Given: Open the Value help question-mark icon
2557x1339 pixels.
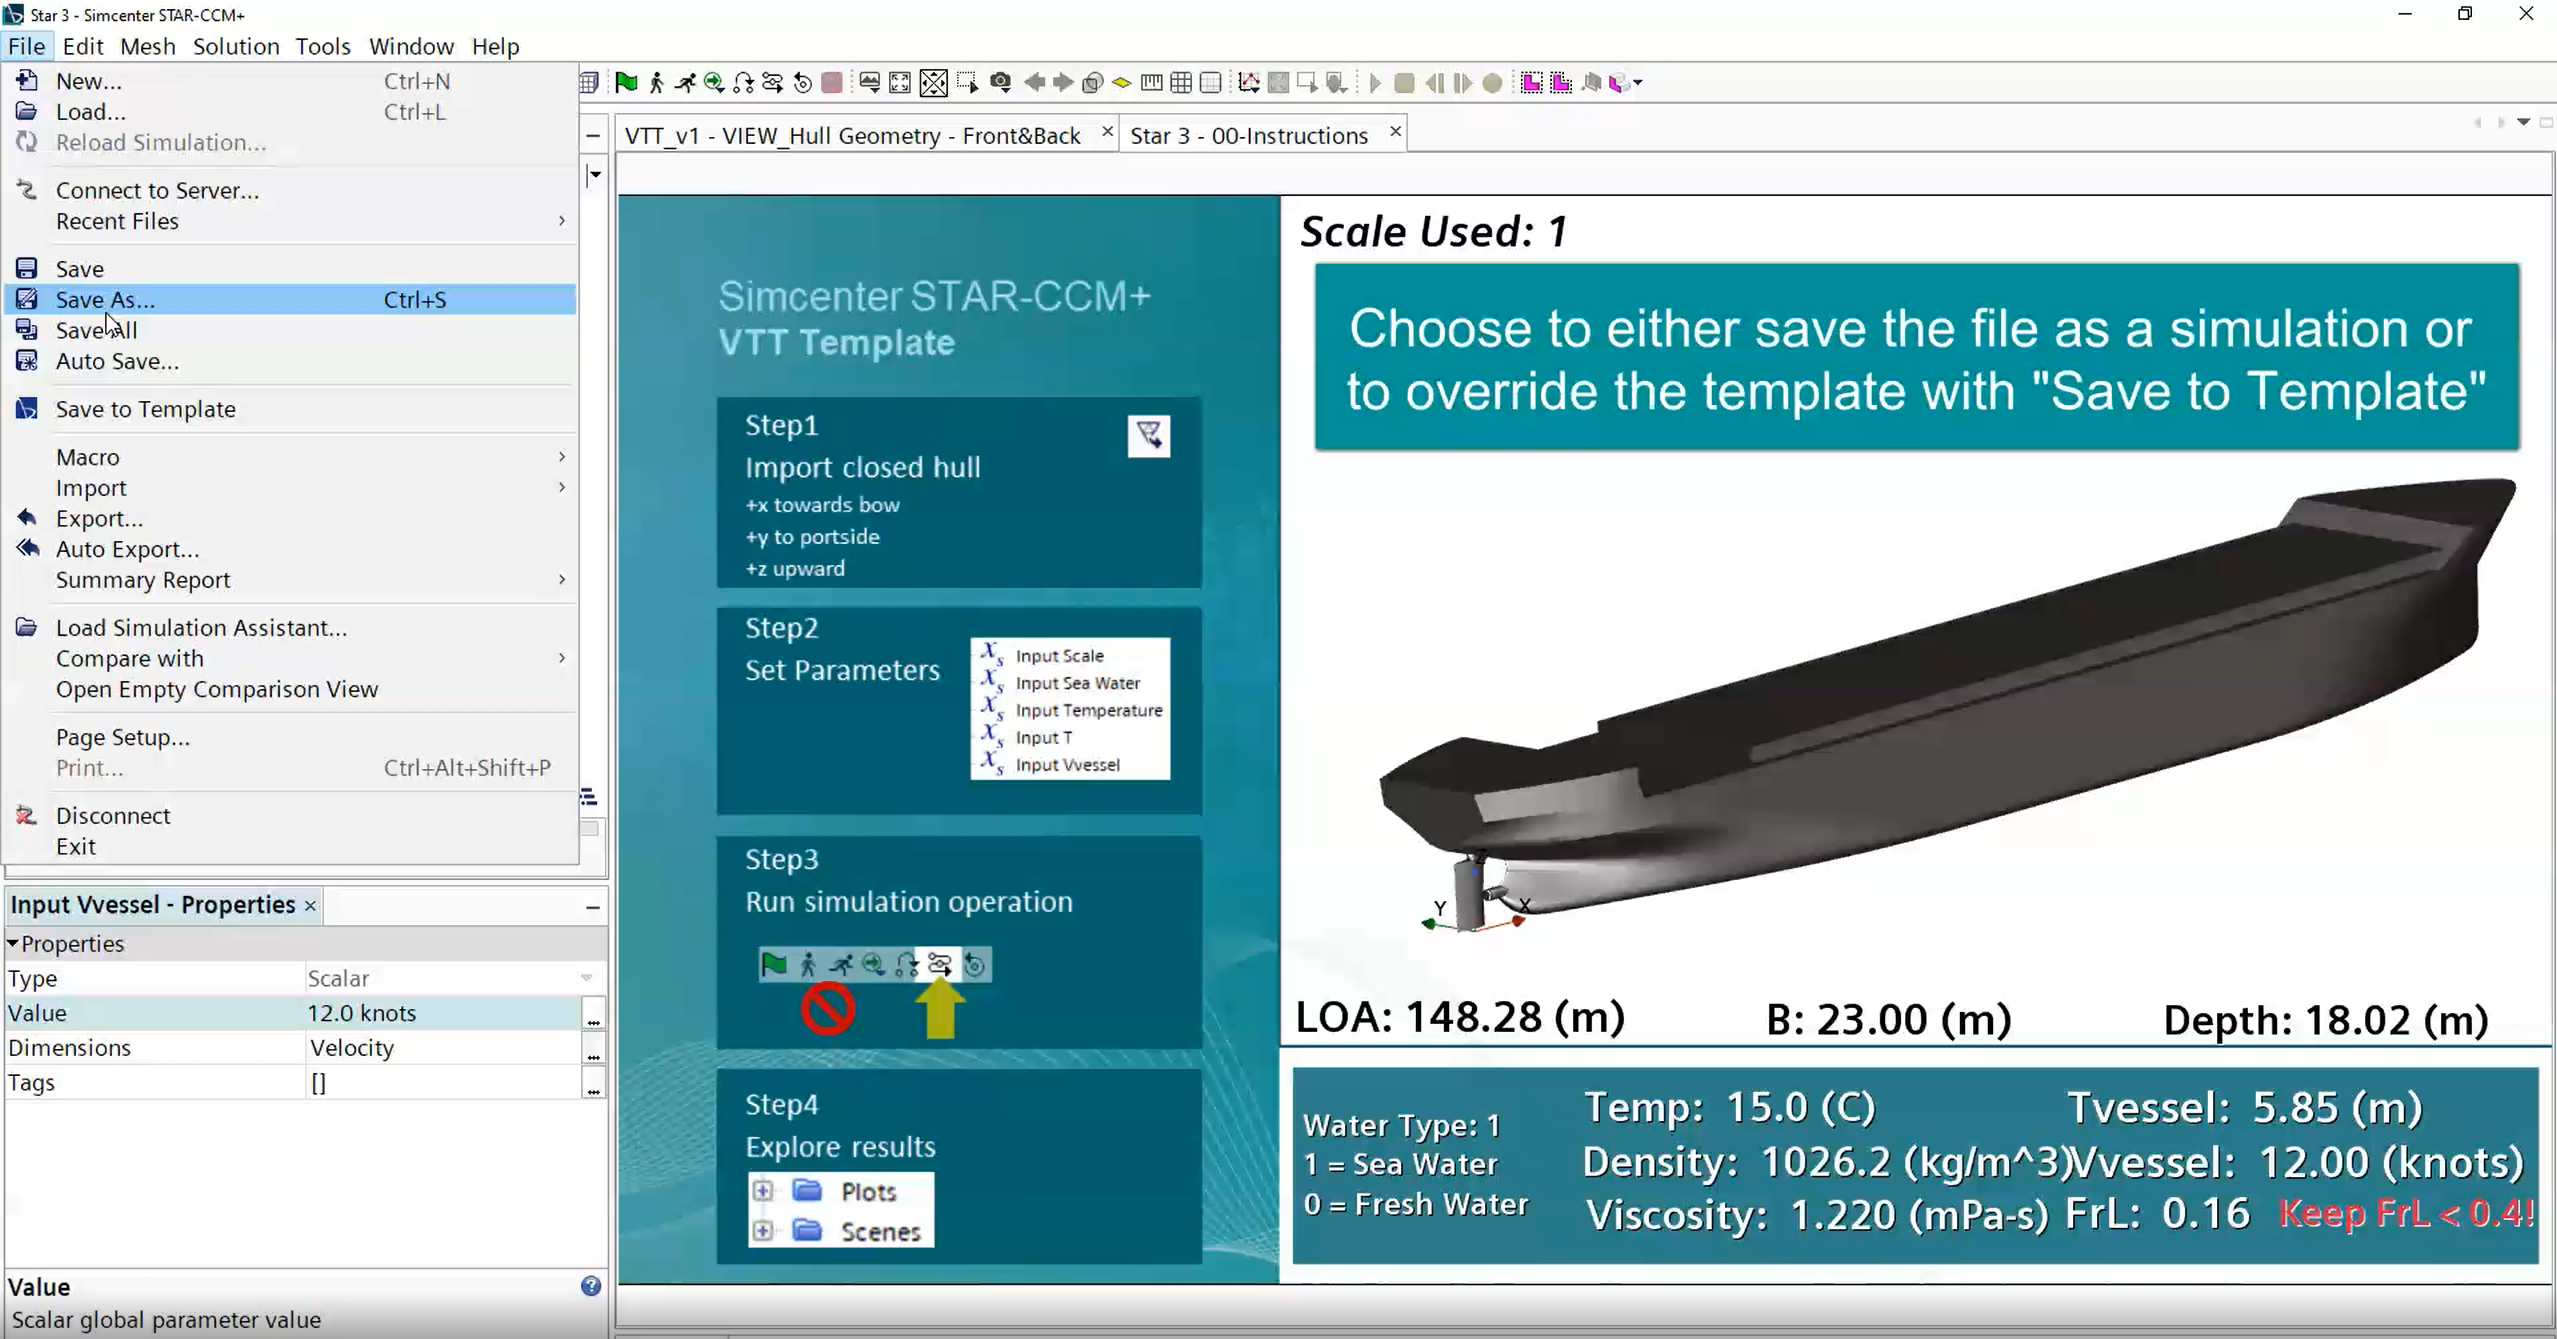Looking at the screenshot, I should pyautogui.click(x=590, y=1286).
